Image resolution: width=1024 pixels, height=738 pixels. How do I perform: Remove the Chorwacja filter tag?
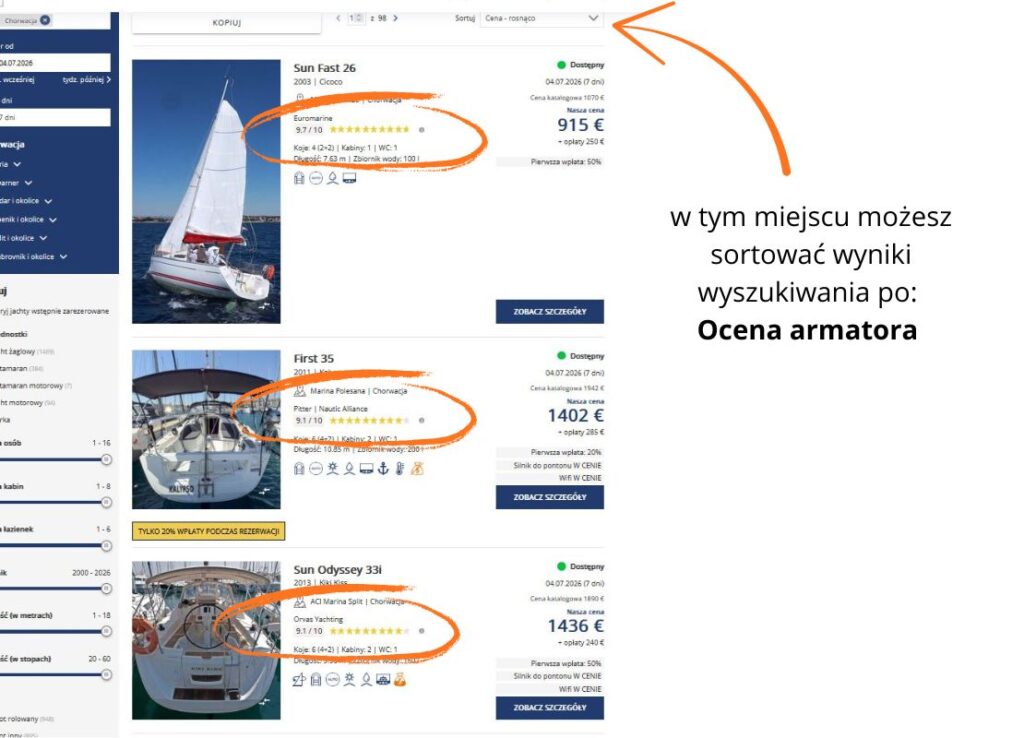point(46,19)
